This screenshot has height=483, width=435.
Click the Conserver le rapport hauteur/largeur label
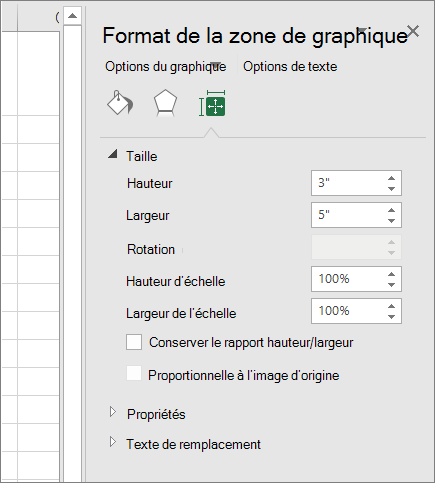(x=251, y=343)
